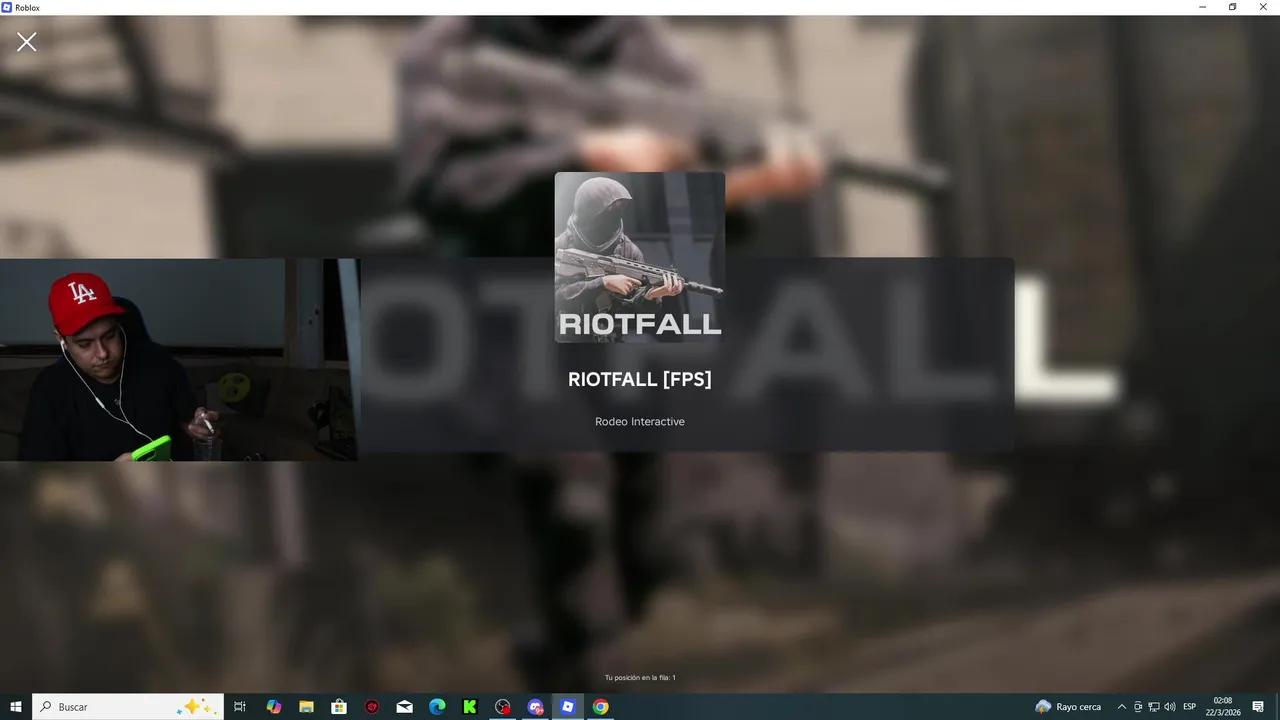This screenshot has width=1280, height=720.
Task: Click the webcam overlay of the streamer
Action: (x=180, y=360)
